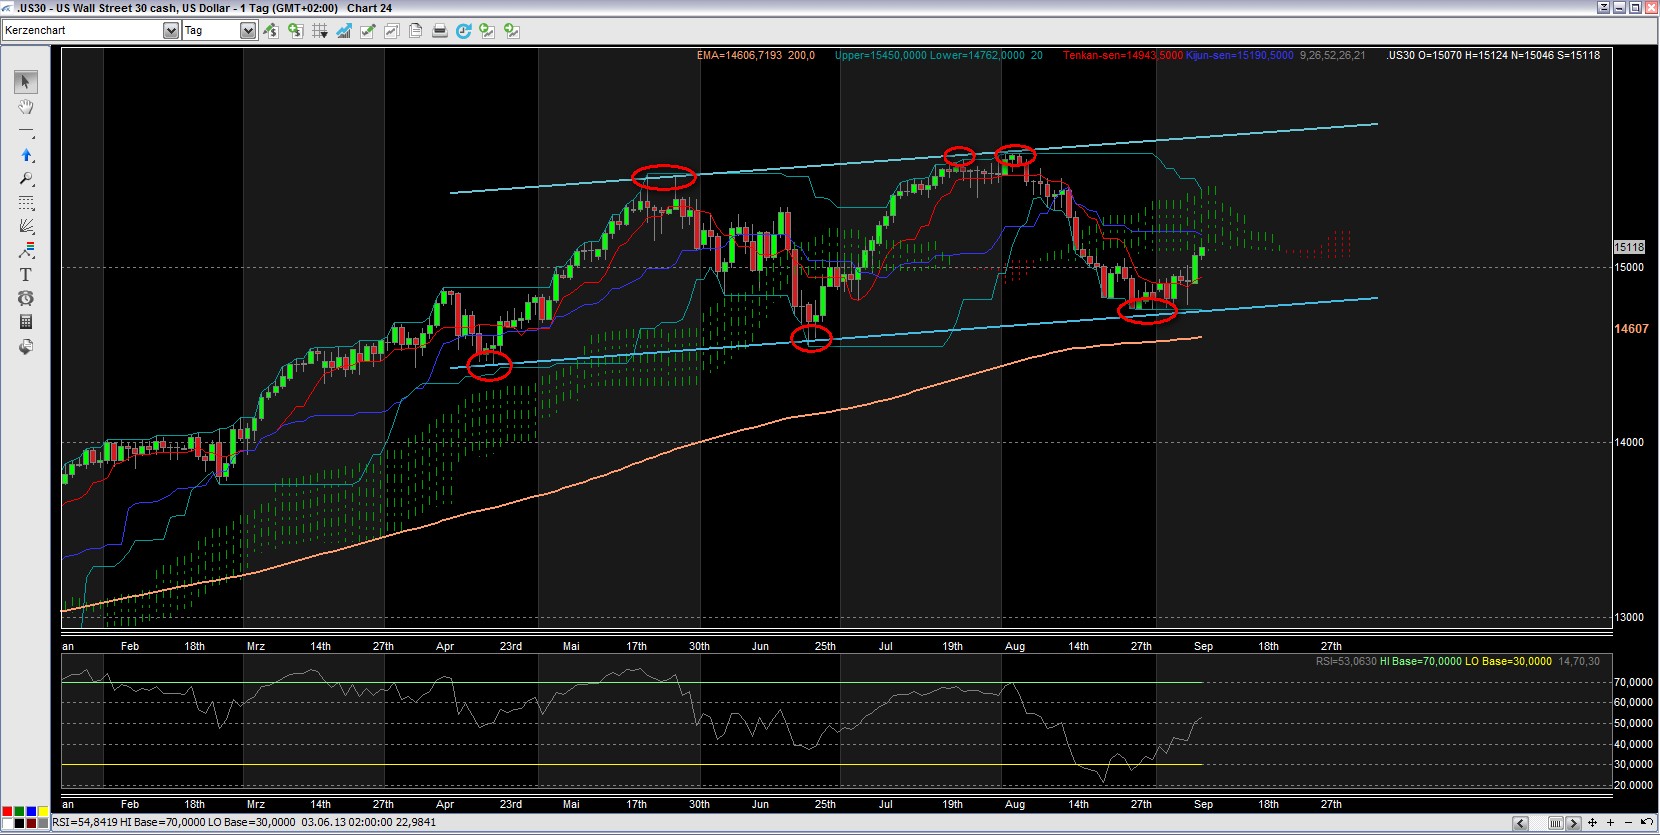
Task: Pick the blue arrow marker tool
Action: [26, 155]
